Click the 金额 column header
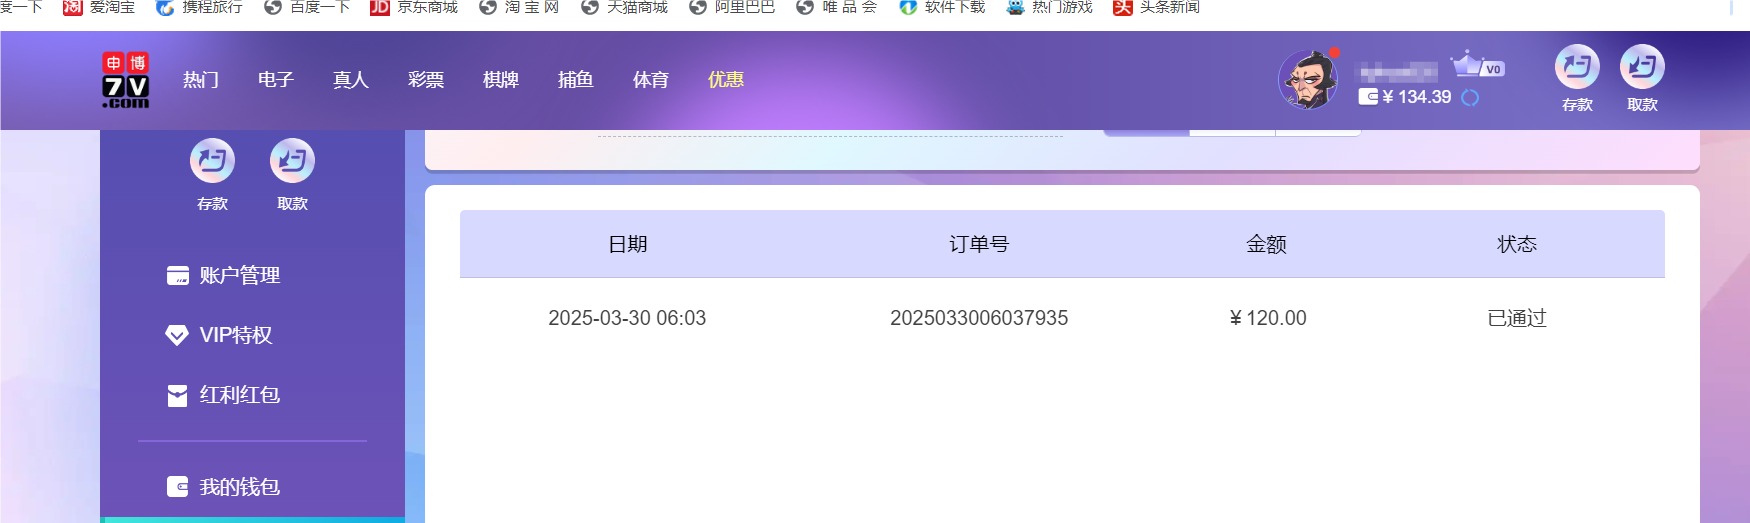The width and height of the screenshot is (1750, 523). click(1266, 244)
